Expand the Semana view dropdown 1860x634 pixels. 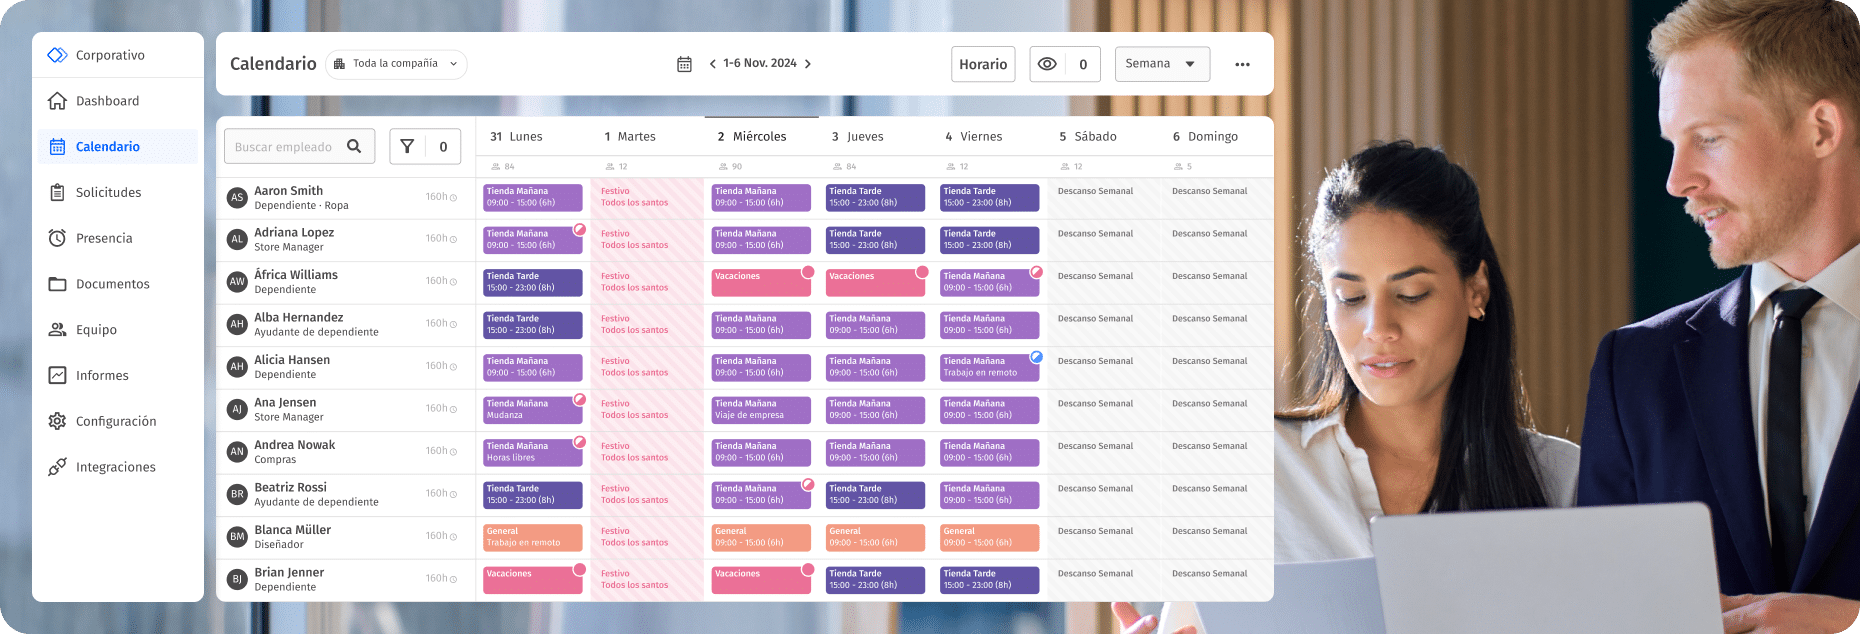1161,64
